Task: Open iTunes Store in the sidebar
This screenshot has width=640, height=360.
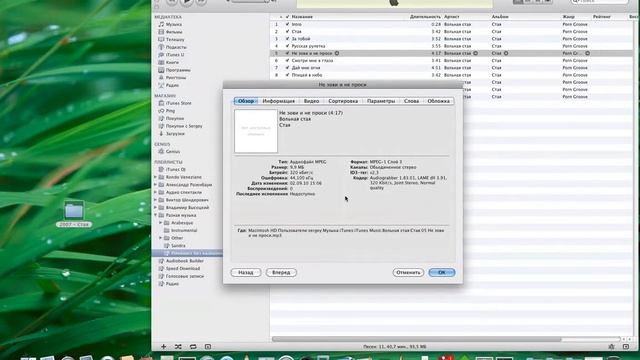Action: 178,103
